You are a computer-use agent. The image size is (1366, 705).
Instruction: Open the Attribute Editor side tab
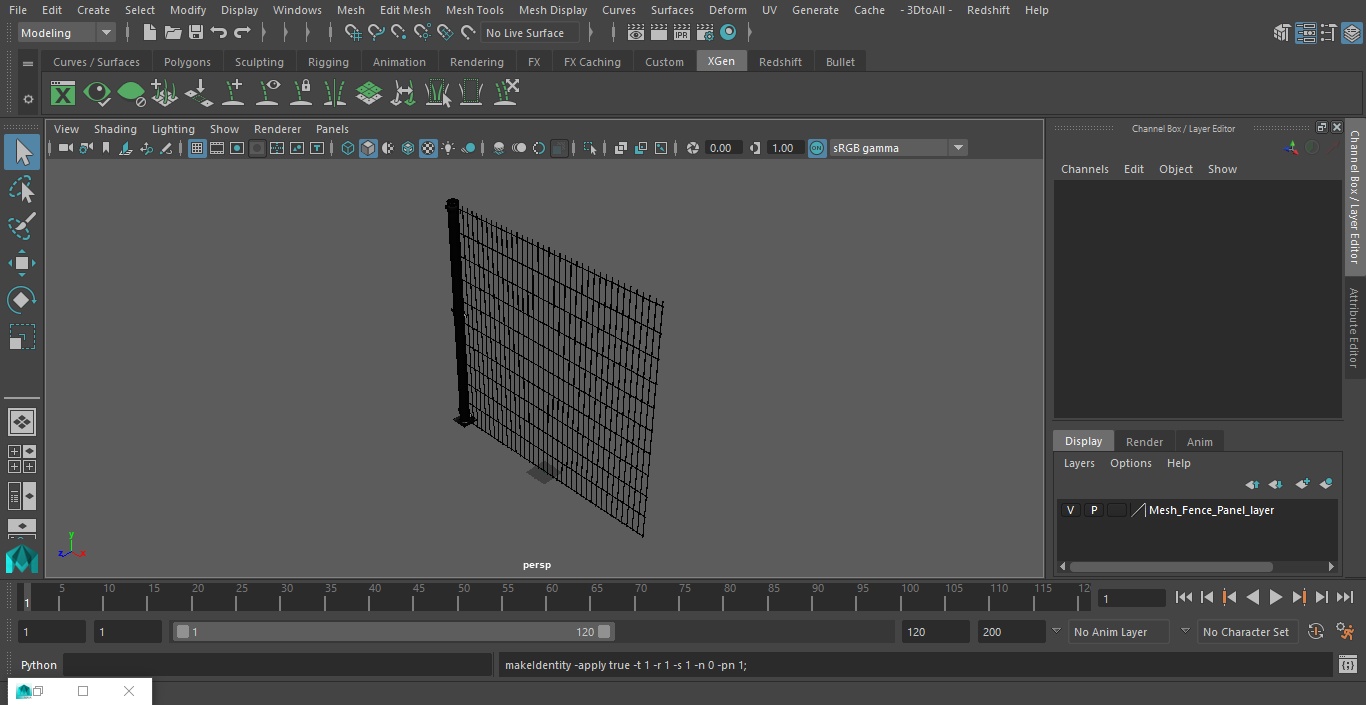(1354, 328)
